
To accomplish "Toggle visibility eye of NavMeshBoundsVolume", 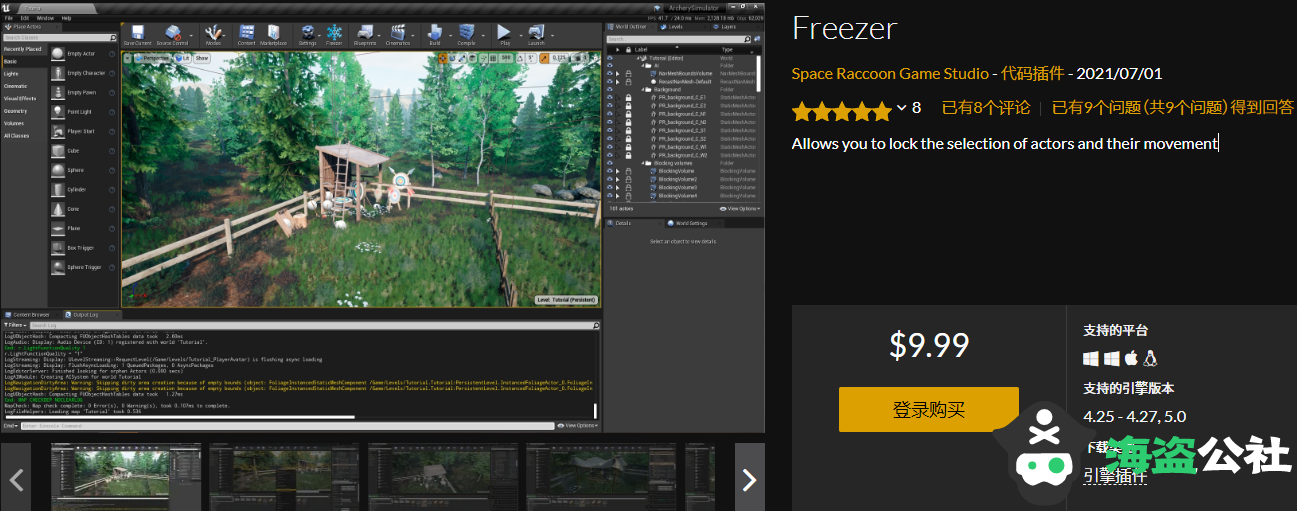I will (x=610, y=73).
